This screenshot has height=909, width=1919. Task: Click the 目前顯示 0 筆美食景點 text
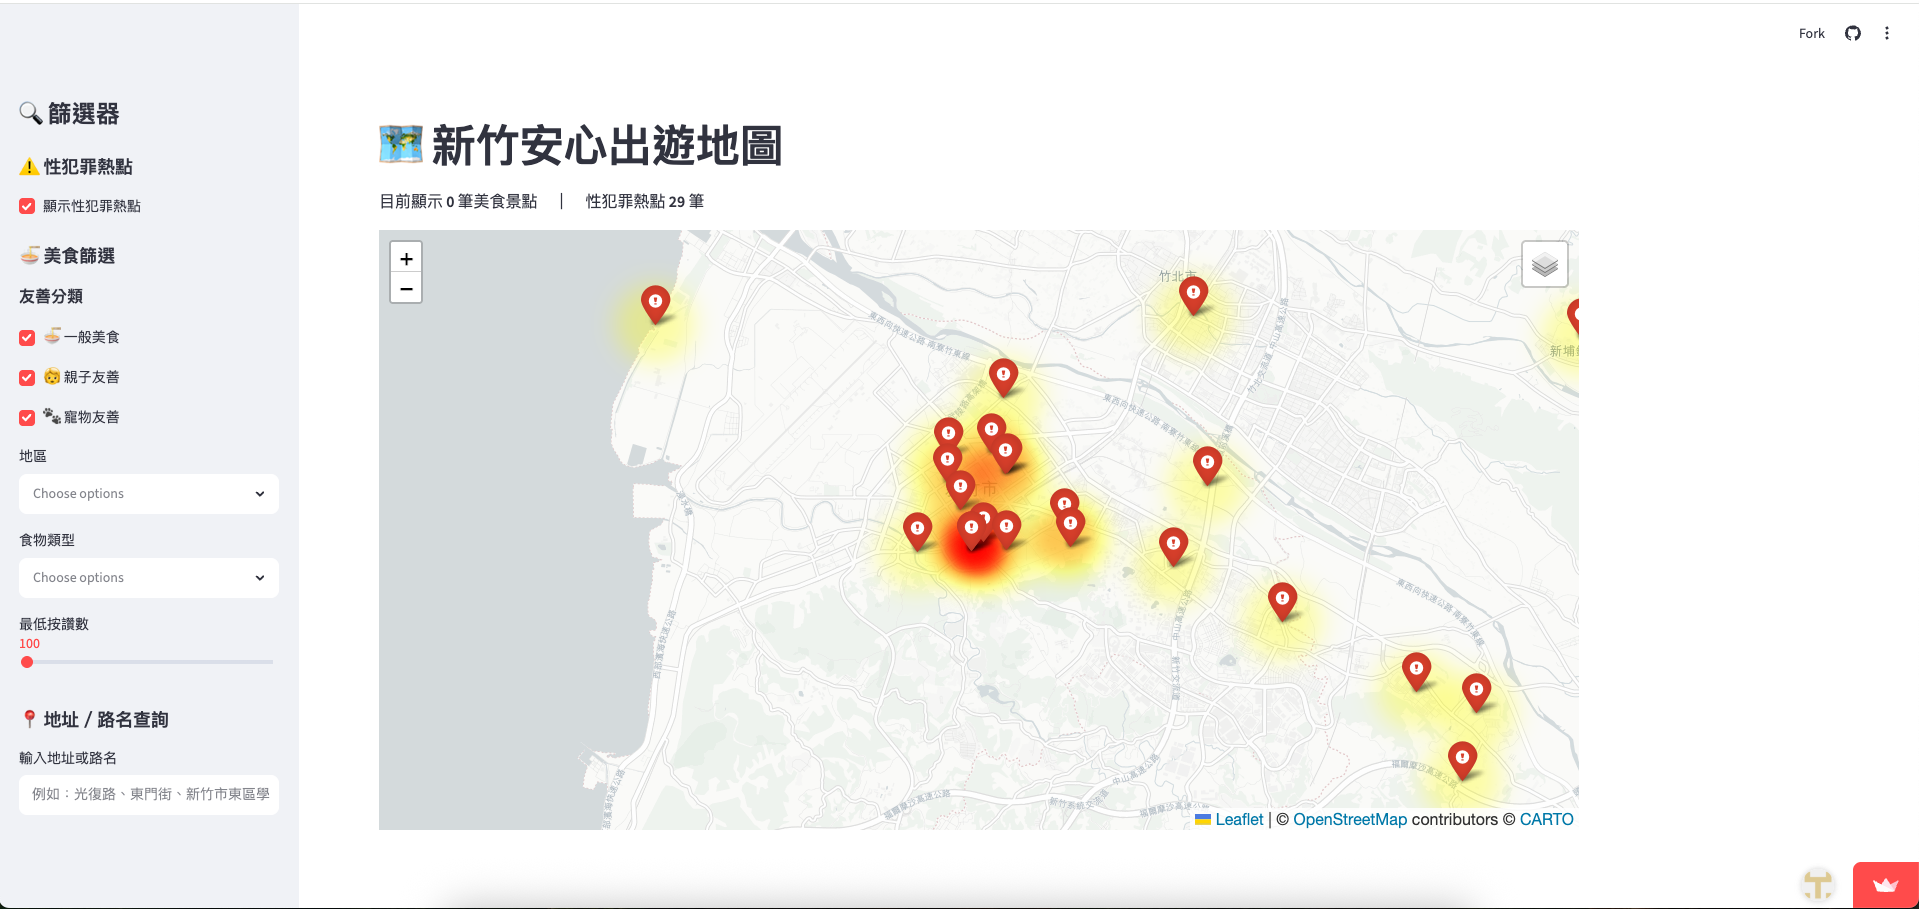point(458,201)
